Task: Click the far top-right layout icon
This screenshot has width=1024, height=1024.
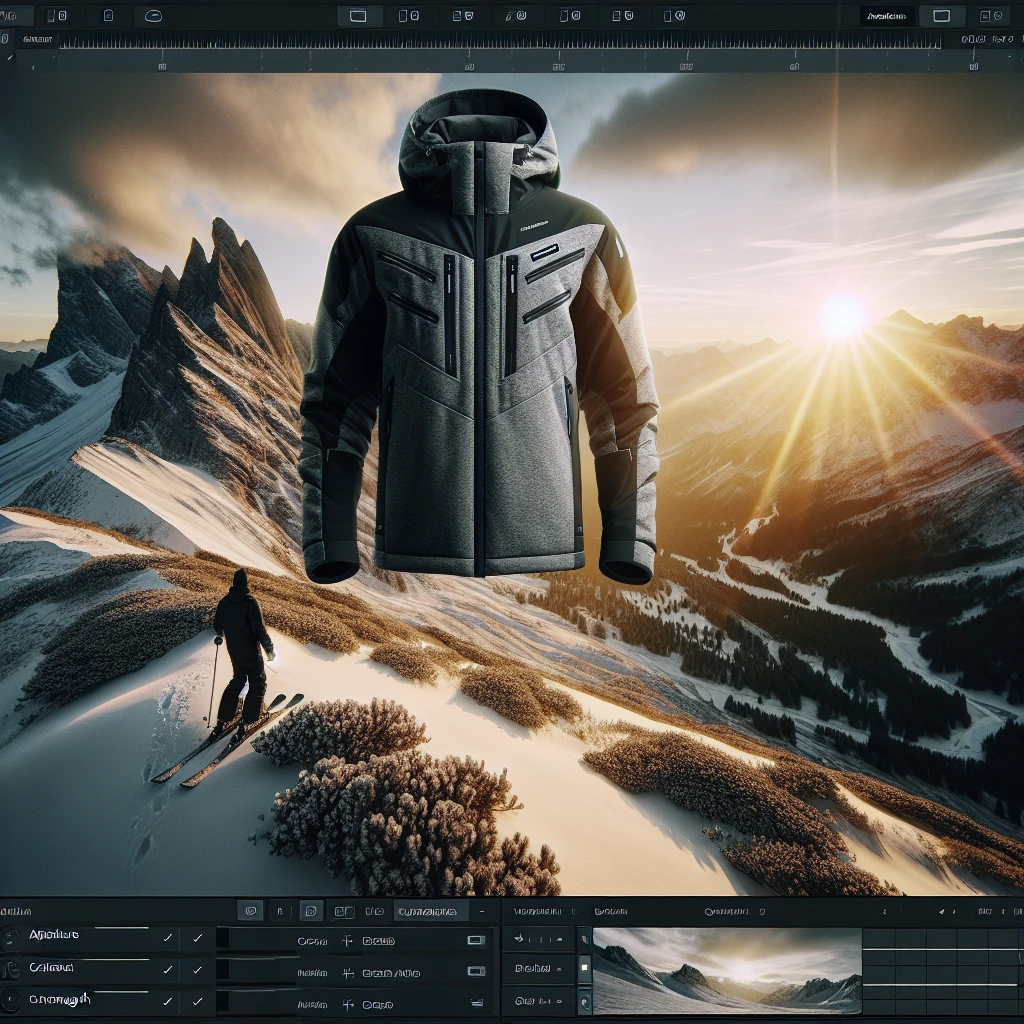Action: point(991,16)
